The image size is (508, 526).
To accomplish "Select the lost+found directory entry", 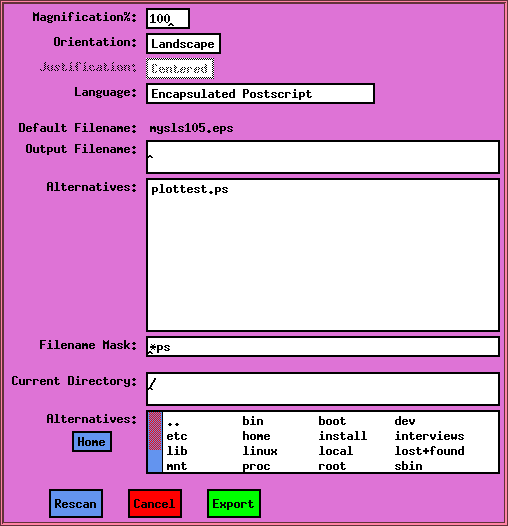I will (429, 451).
